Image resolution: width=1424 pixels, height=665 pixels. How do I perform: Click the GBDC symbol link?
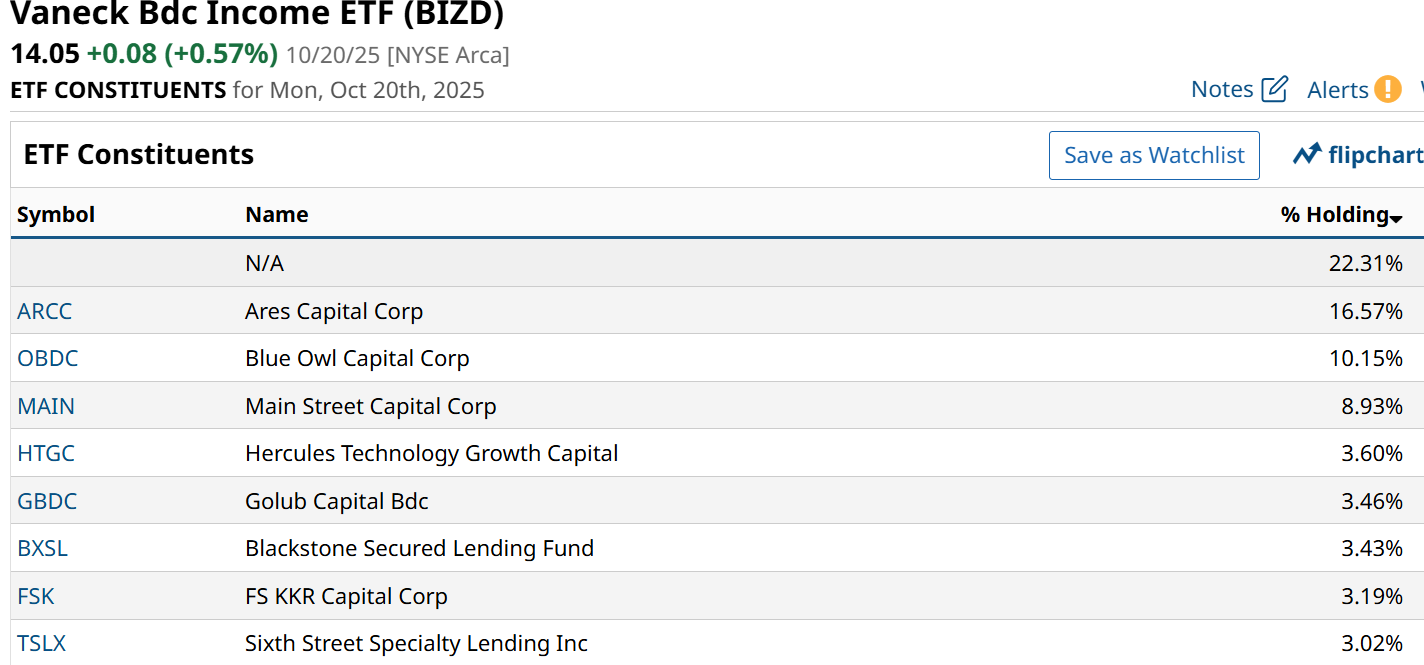[47, 501]
